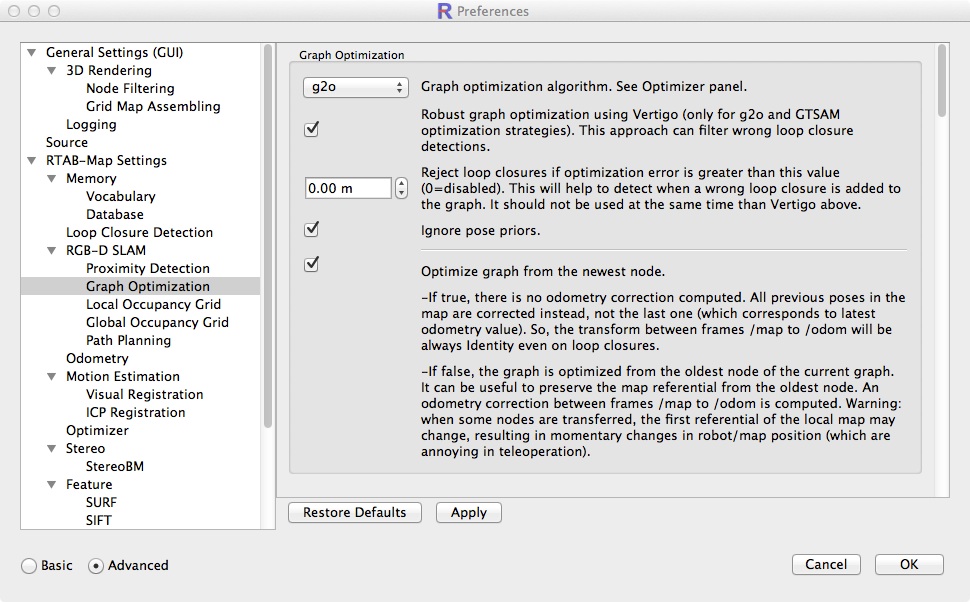Collapse the RGB-D SLAM disclosure triangle
Screen dimensions: 970x602
[52, 251]
